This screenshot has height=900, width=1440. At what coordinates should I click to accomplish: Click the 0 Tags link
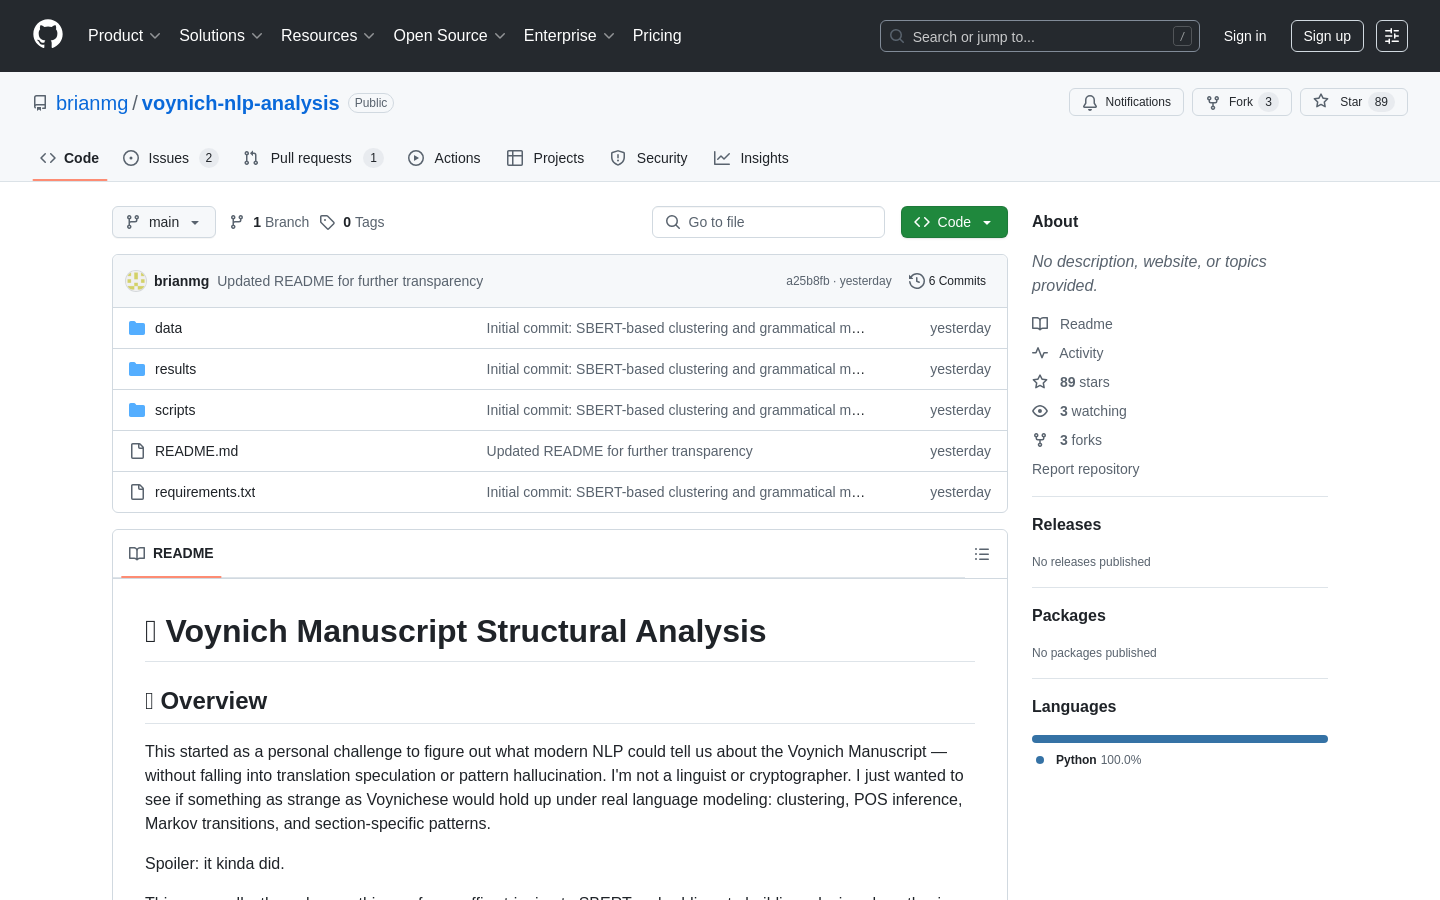[x=352, y=222]
